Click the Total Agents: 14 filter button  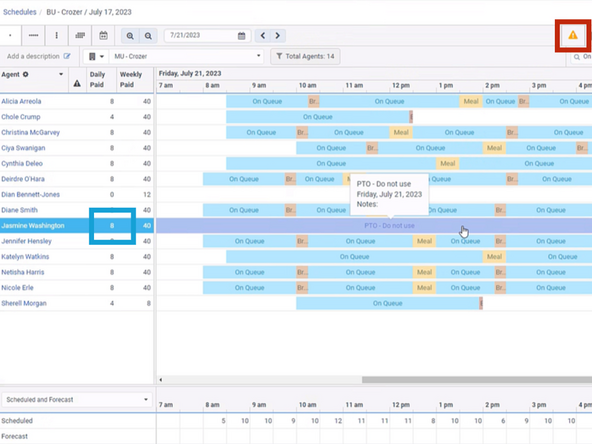305,56
